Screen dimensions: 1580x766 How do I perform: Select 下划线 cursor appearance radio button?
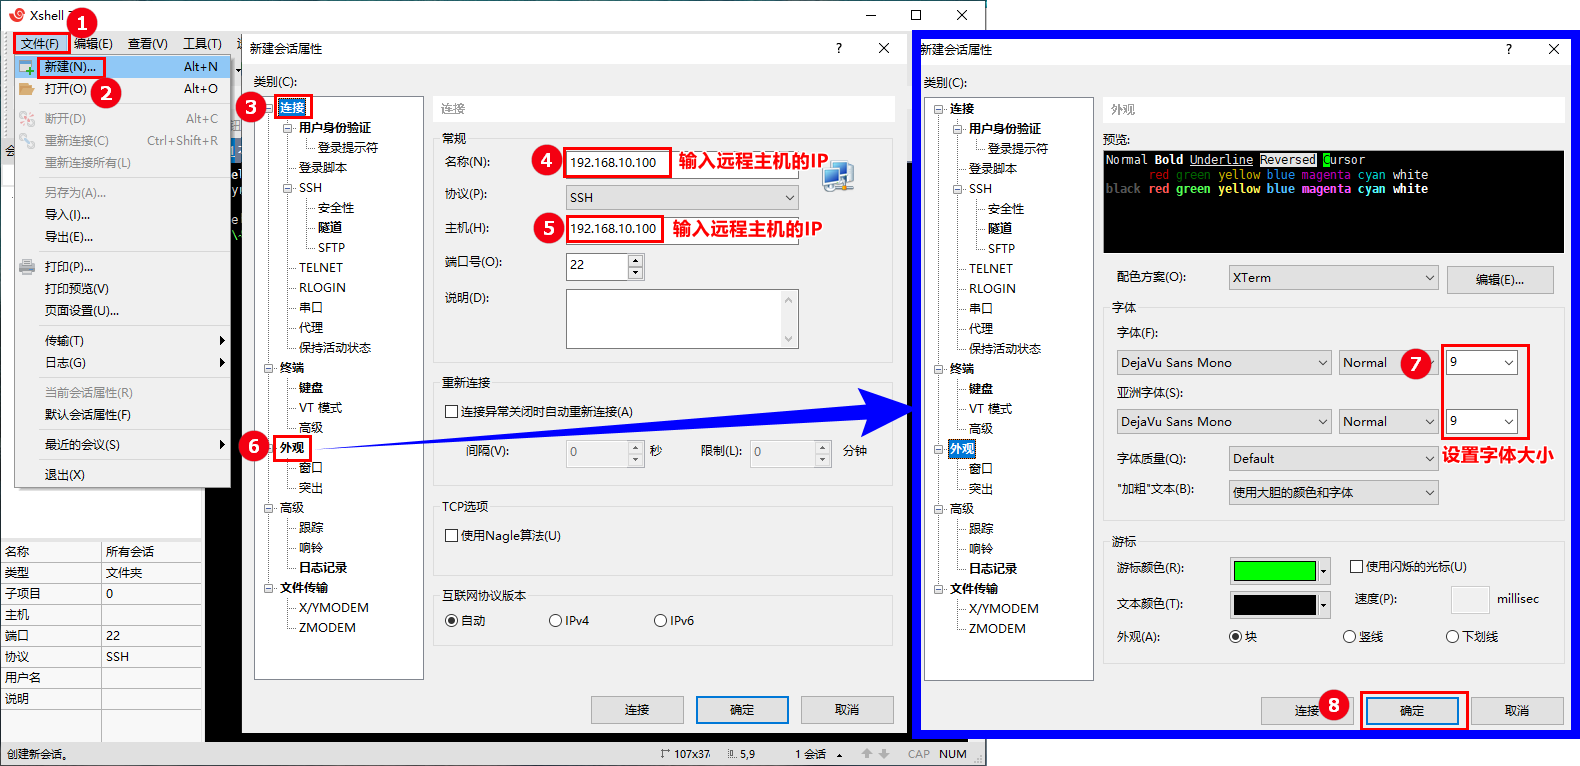(x=1452, y=637)
